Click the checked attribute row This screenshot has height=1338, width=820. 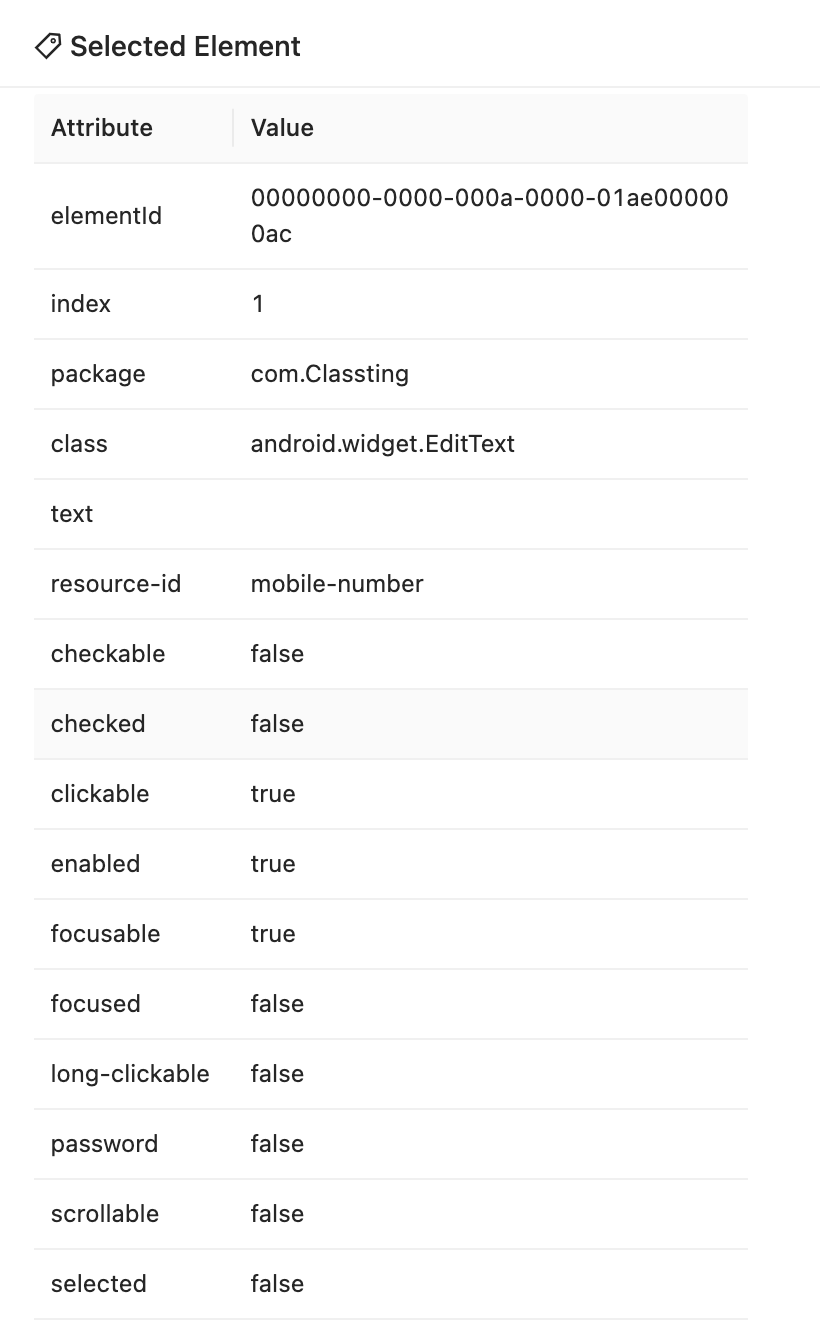(391, 724)
